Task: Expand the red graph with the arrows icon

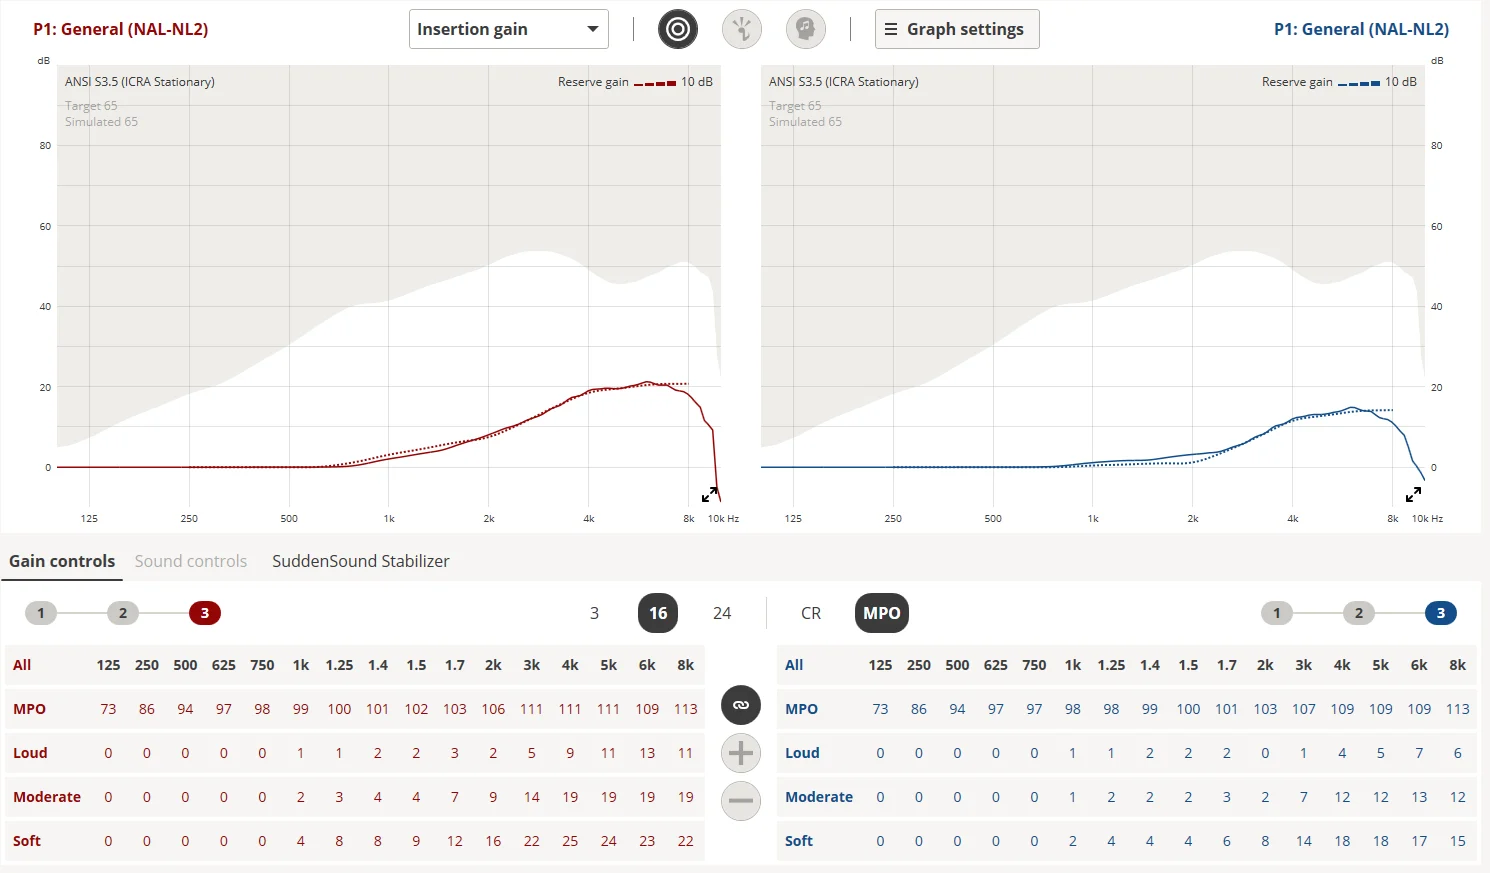Action: coord(710,494)
